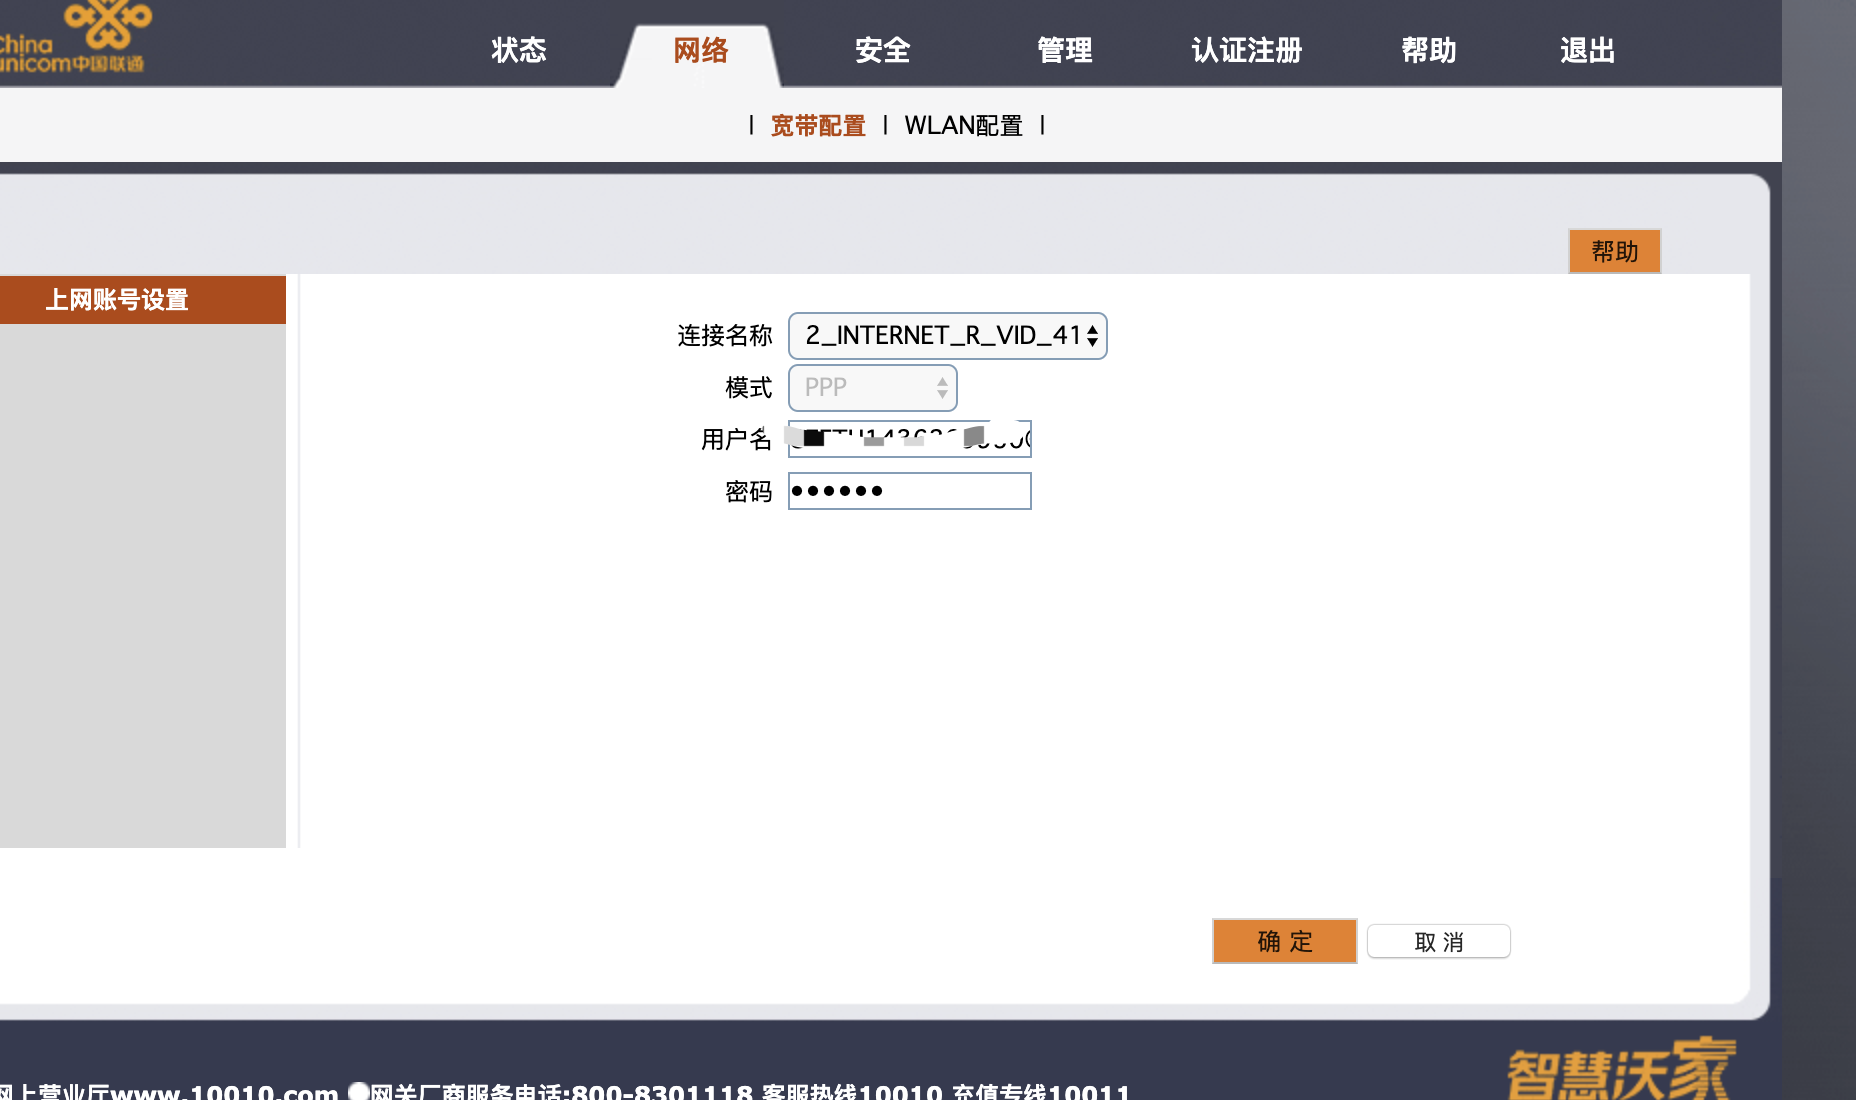Click the 密码 label
Screen dimensions: 1856x1100
coord(748,492)
